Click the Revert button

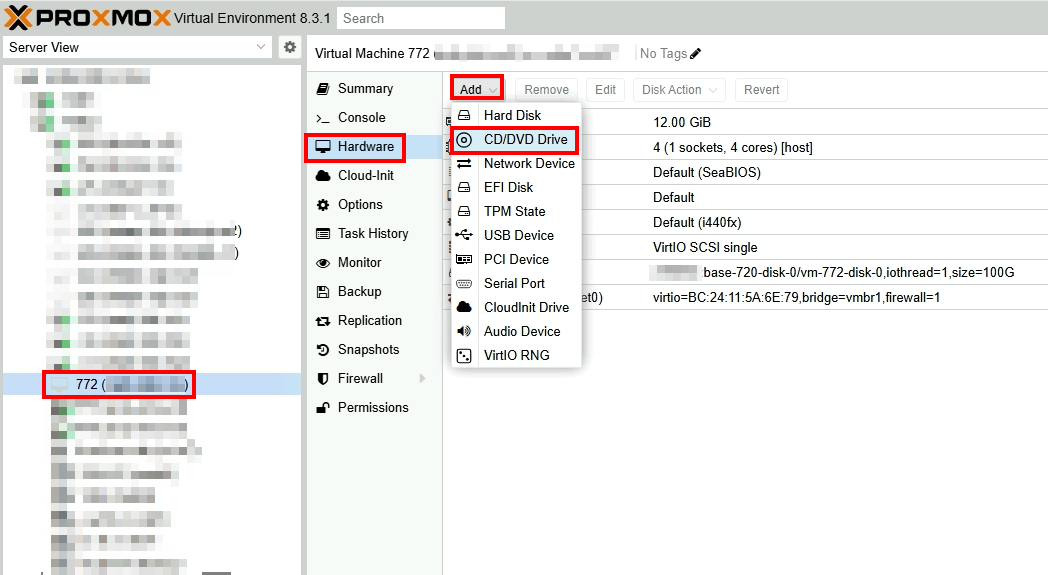click(761, 90)
